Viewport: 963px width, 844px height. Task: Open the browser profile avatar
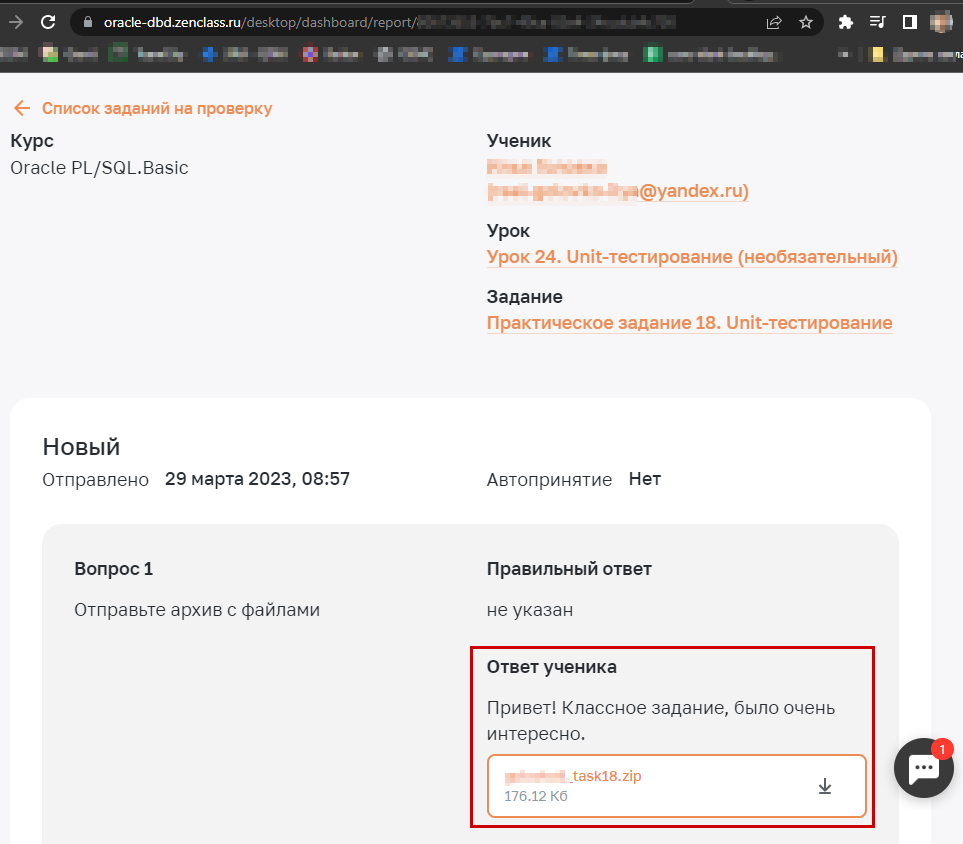pyautogui.click(x=940, y=21)
